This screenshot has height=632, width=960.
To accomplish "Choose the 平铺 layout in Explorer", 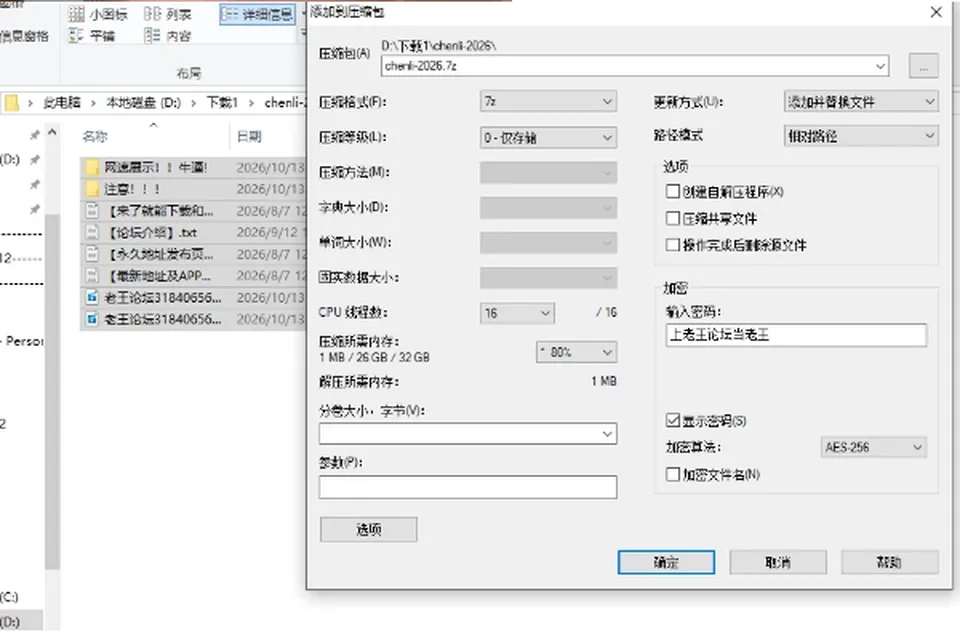I will [92, 36].
